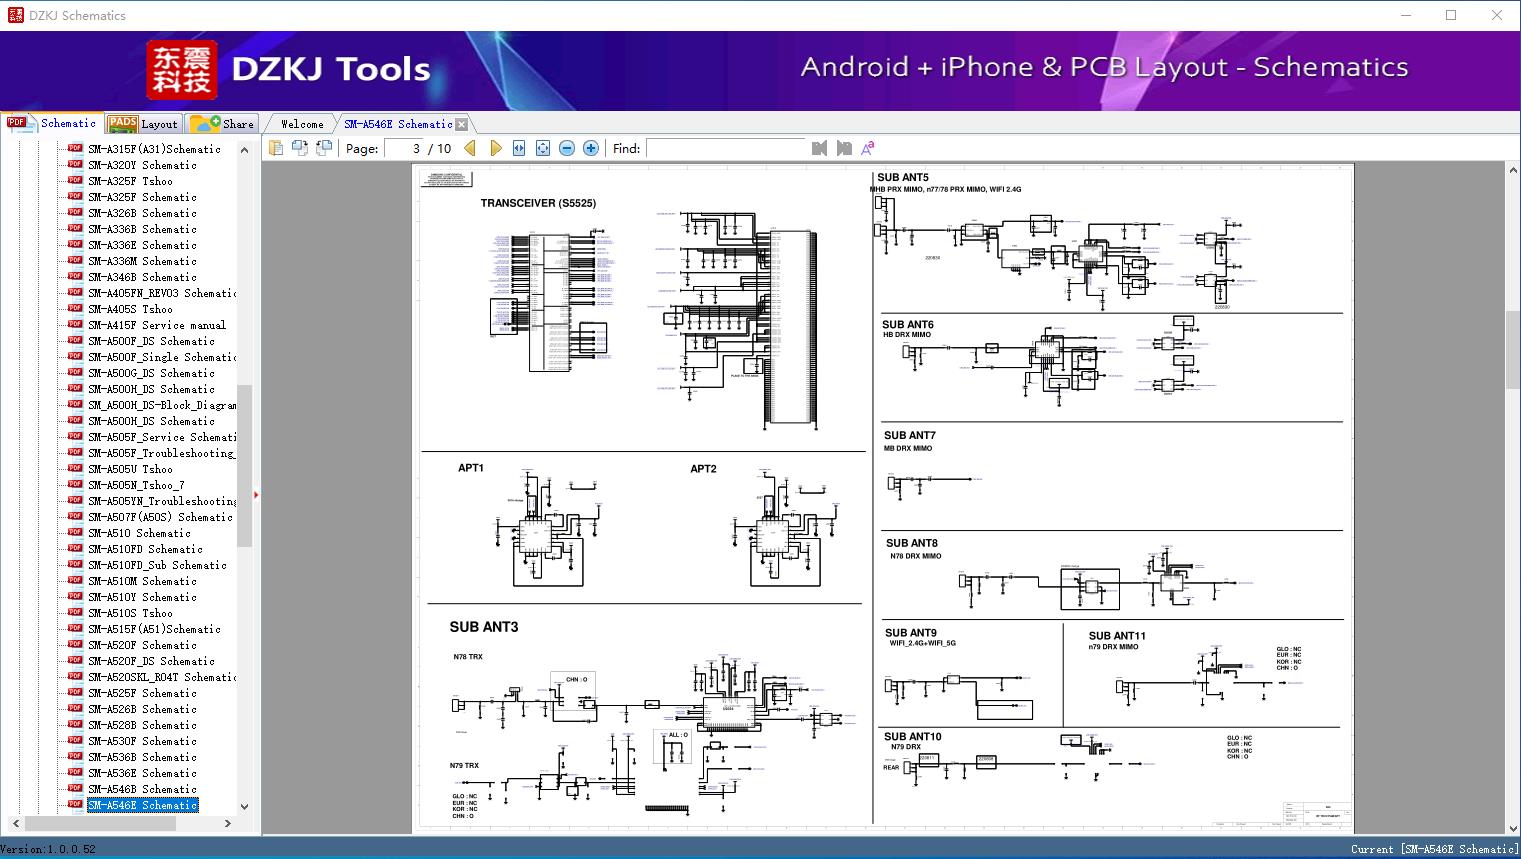Click the DZKJ red logo in banner
Image resolution: width=1521 pixels, height=859 pixels.
(x=181, y=70)
